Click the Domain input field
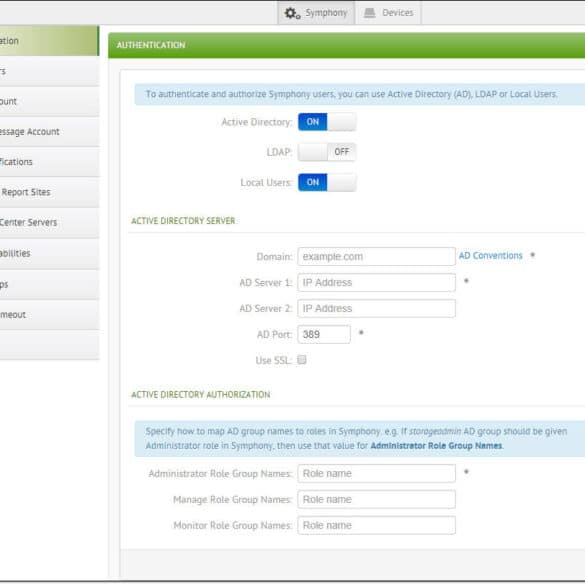The height and width of the screenshot is (585, 585). click(x=376, y=257)
